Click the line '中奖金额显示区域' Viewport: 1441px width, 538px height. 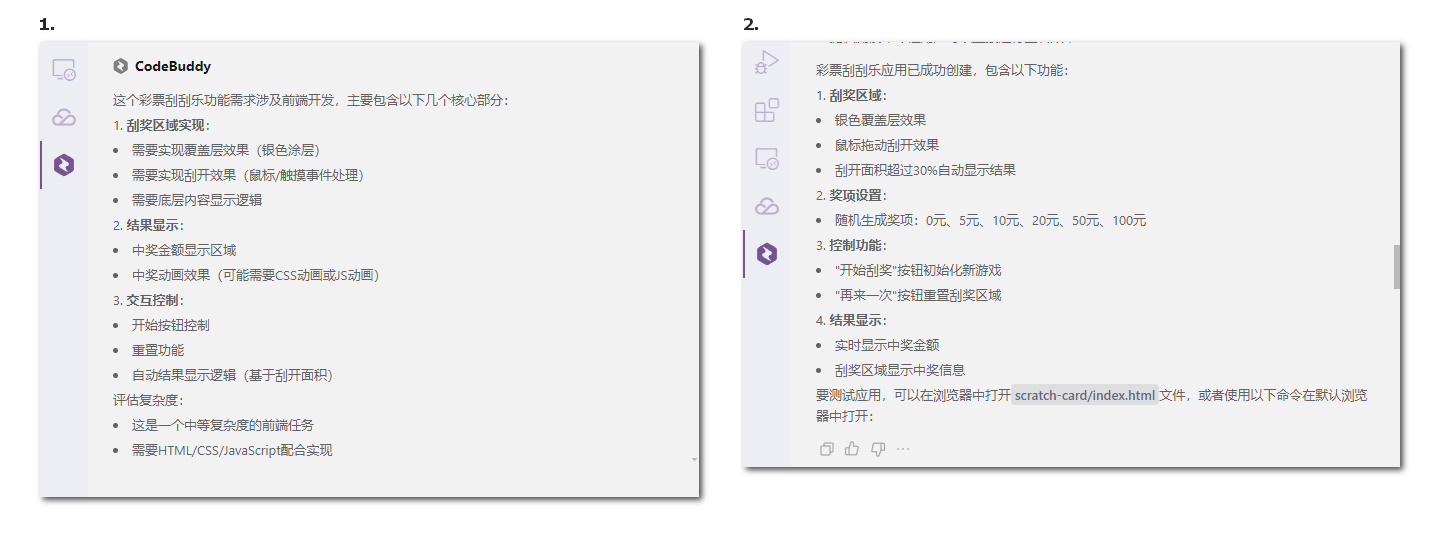pyautogui.click(x=184, y=250)
